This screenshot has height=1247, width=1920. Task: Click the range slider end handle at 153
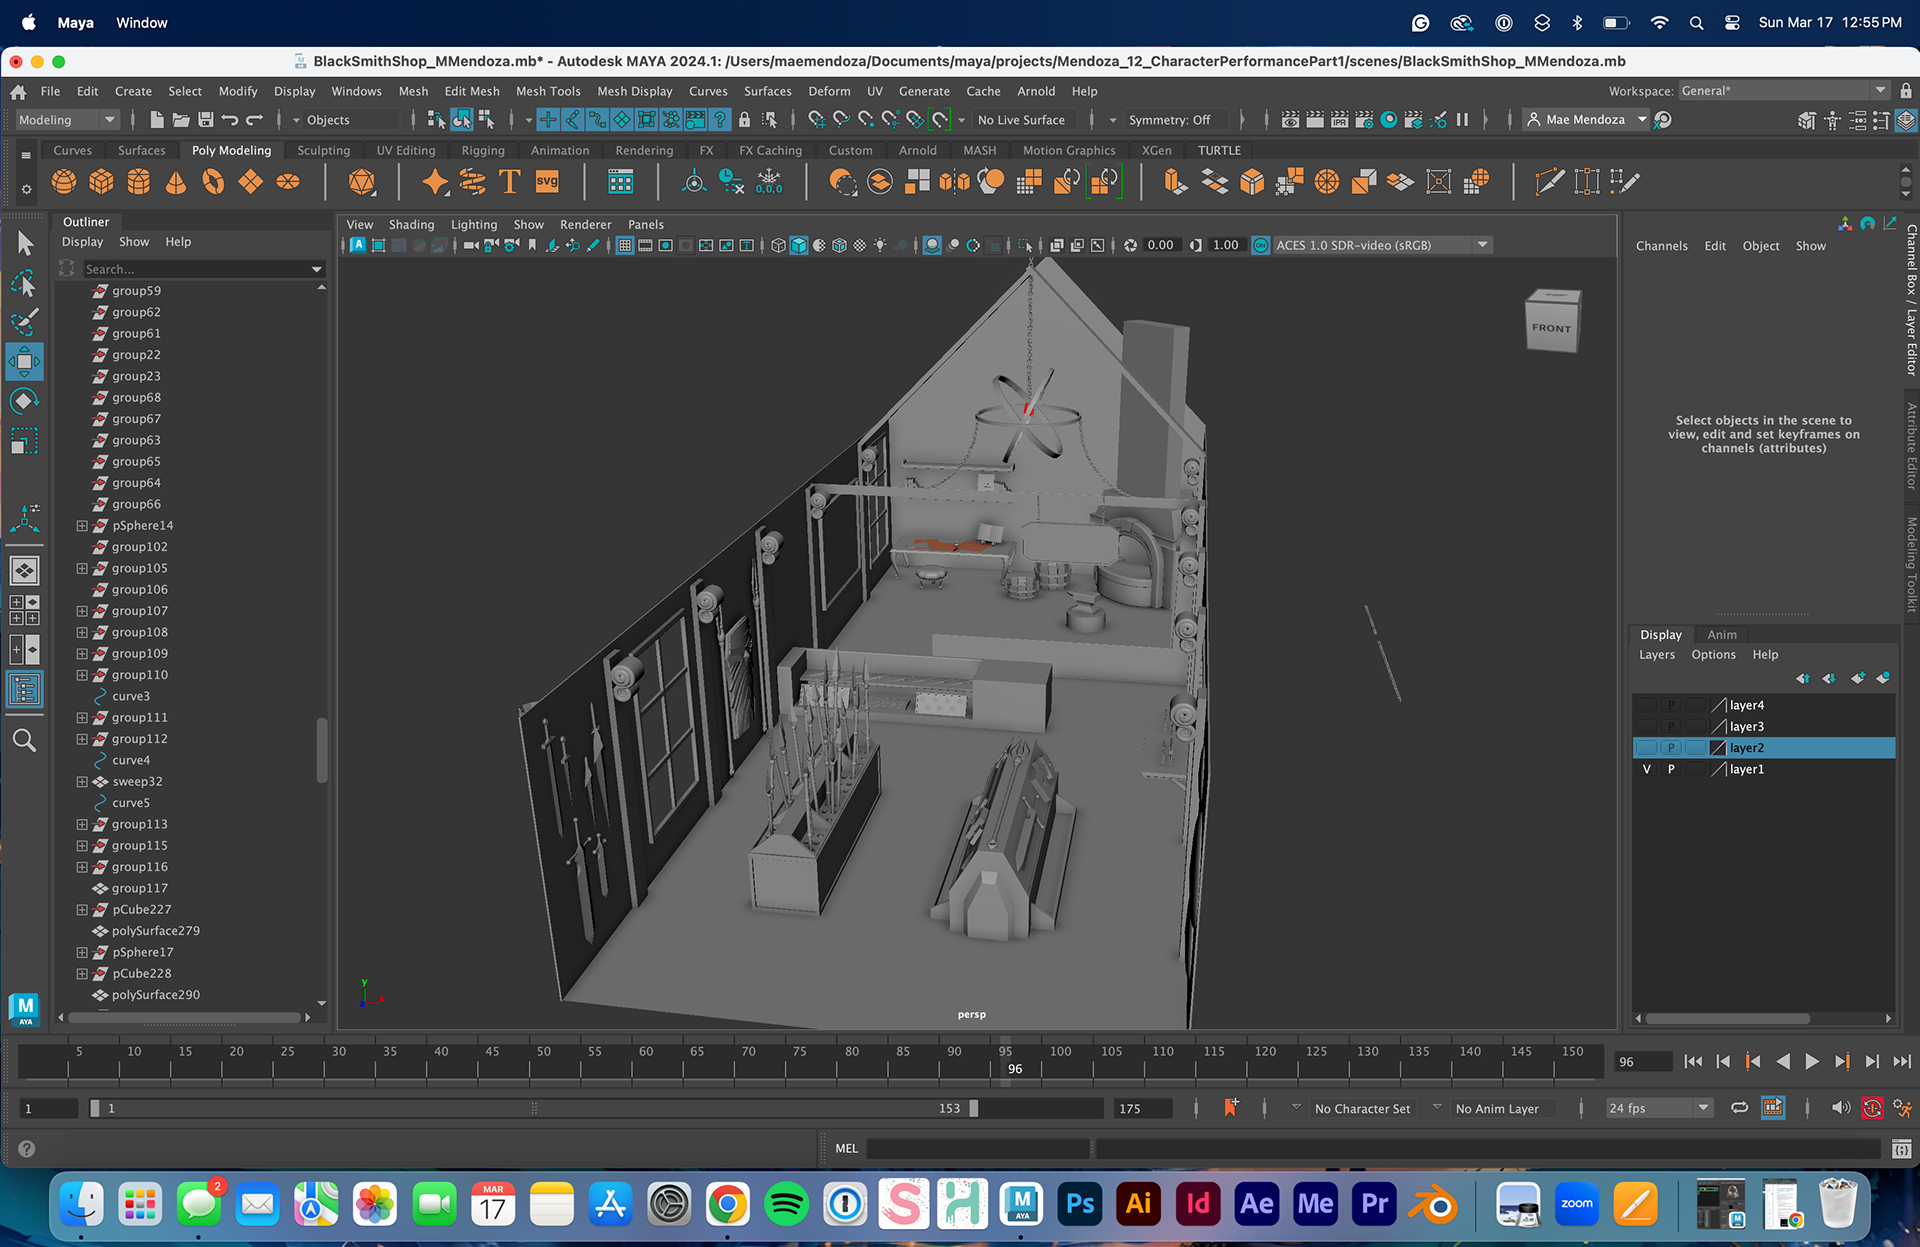coord(974,1108)
